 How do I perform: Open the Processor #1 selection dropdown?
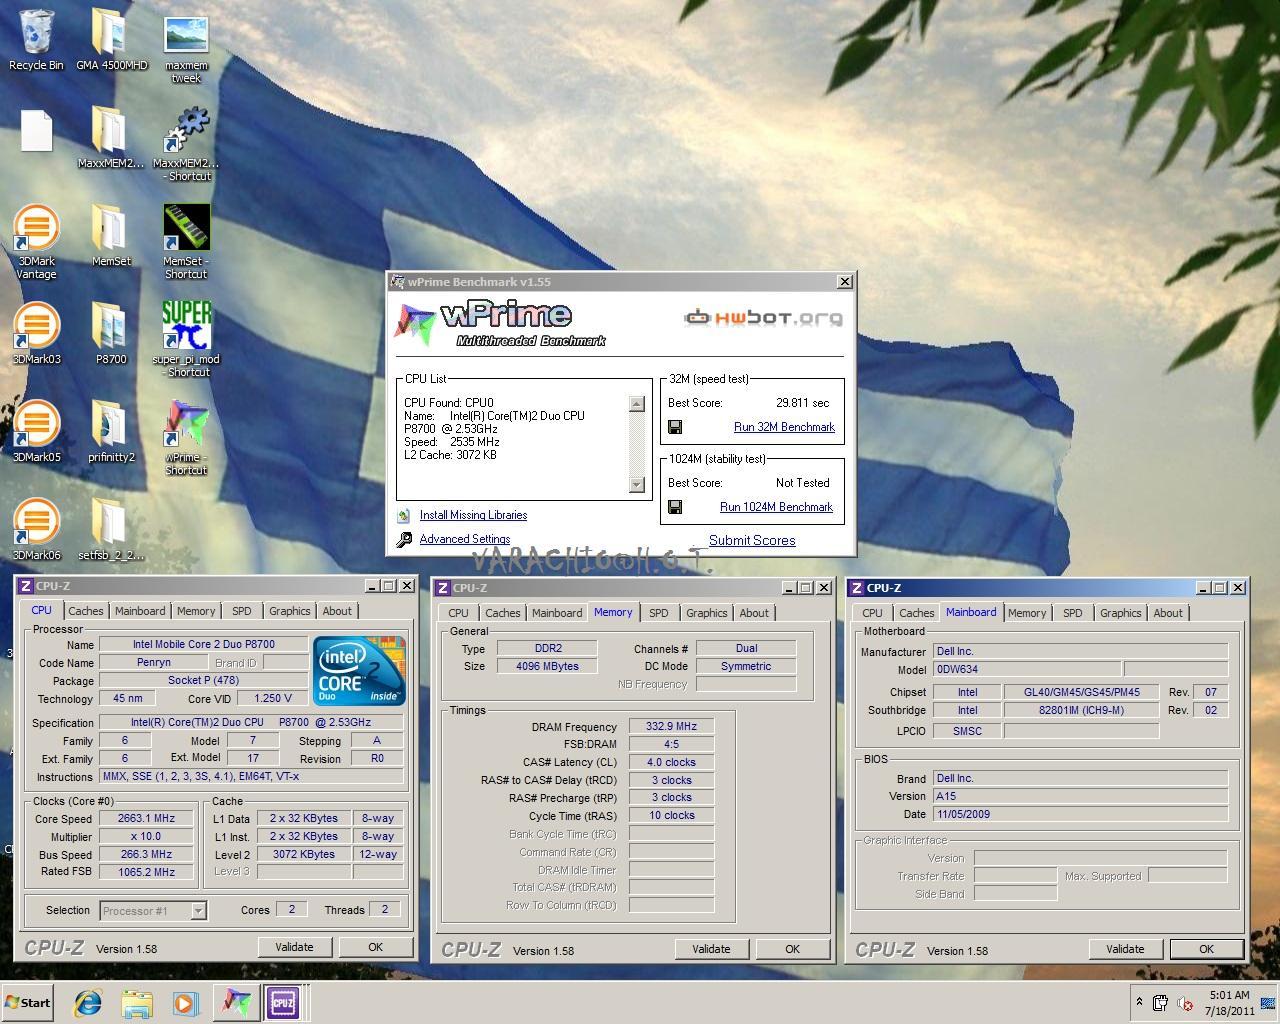153,910
